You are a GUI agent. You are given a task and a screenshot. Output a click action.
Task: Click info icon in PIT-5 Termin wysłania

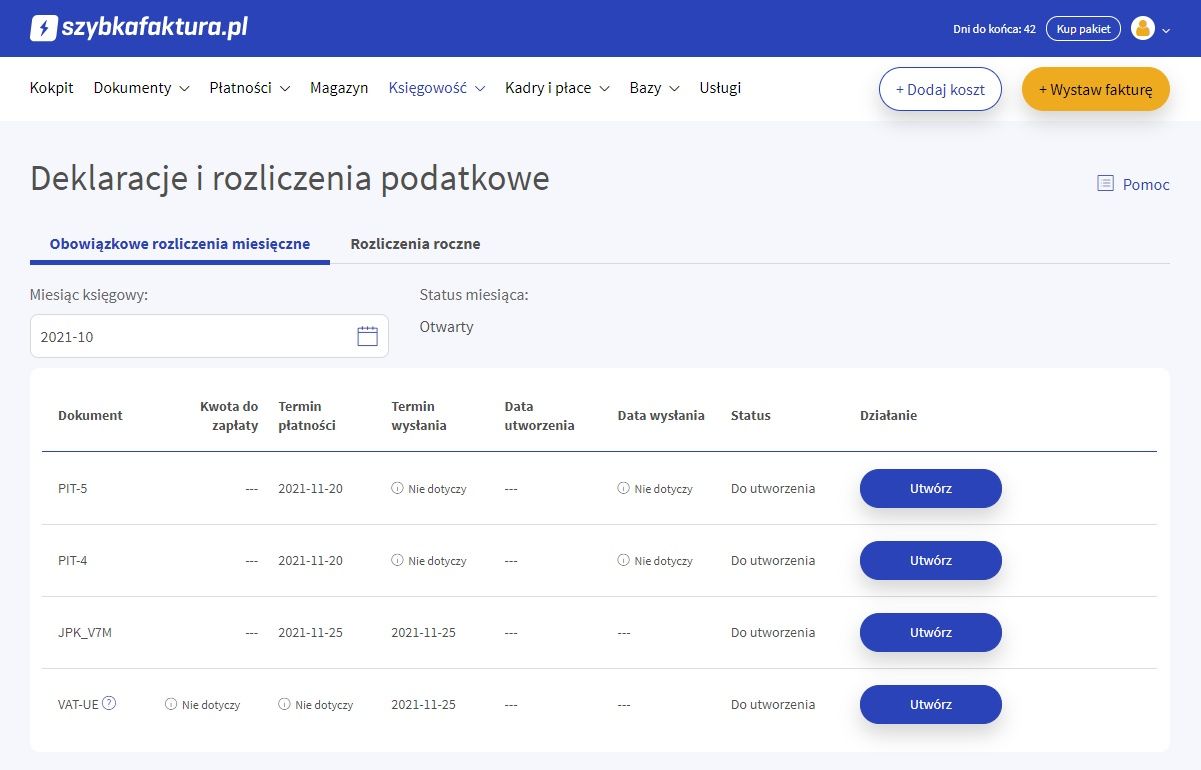pyautogui.click(x=397, y=489)
